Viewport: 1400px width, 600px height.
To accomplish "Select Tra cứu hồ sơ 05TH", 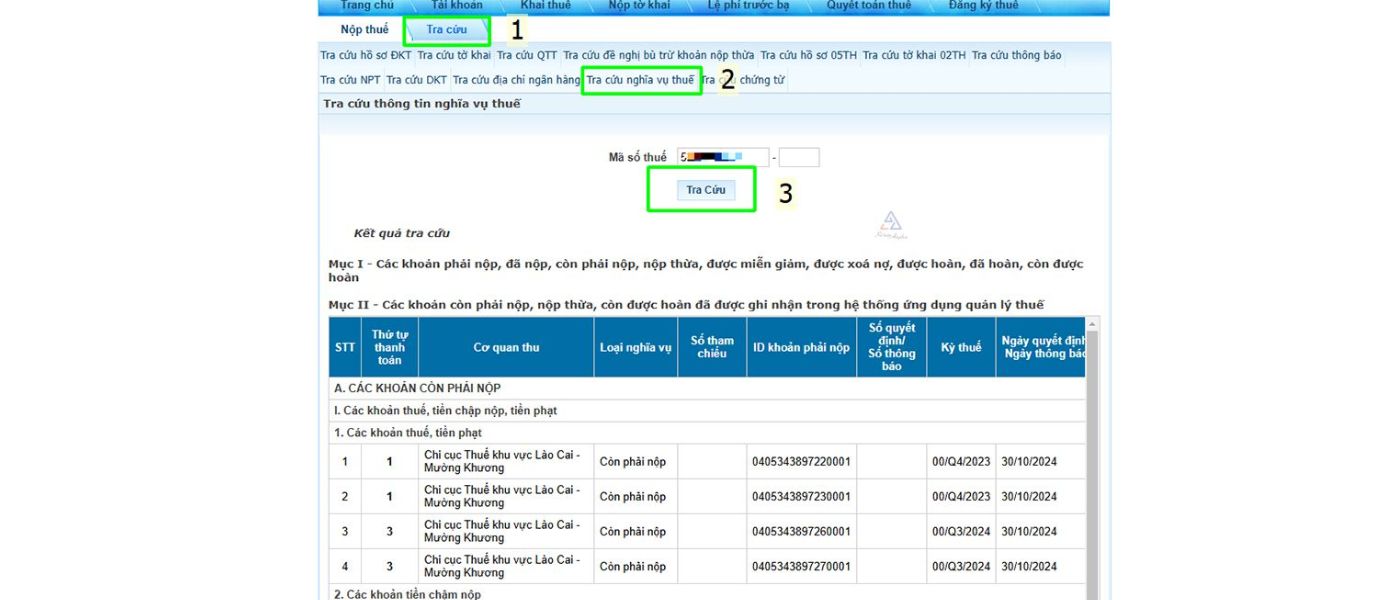I will click(x=808, y=55).
